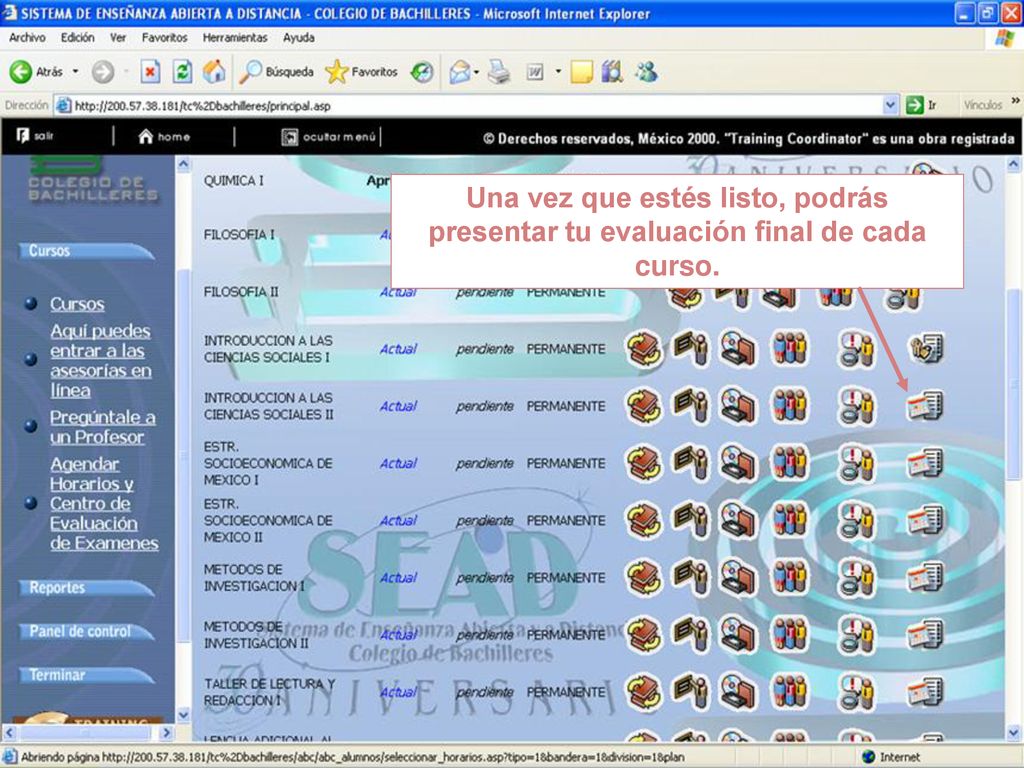The width and height of the screenshot is (1024, 768).
Task: Click Actual in the Metodos de Investigacion I row
Action: [x=398, y=577]
